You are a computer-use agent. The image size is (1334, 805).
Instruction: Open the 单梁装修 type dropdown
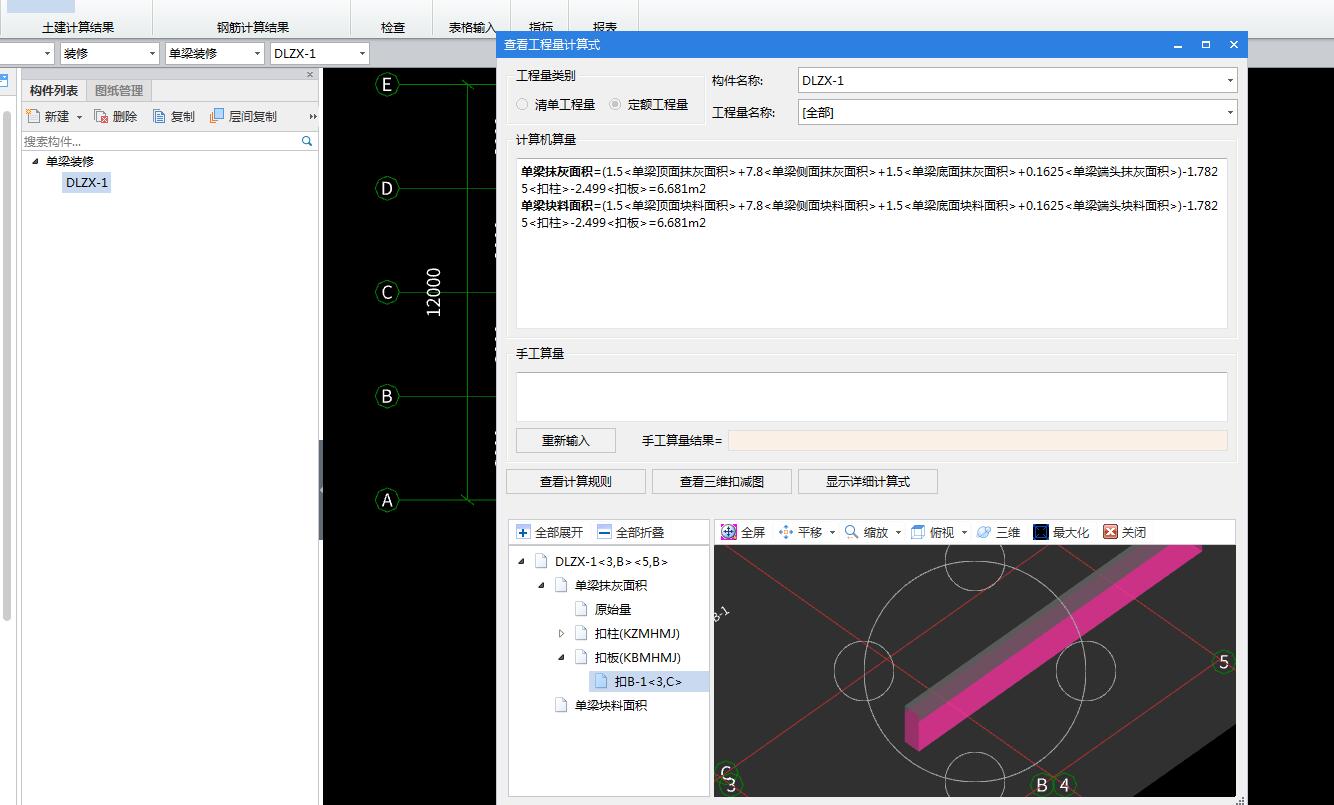(257, 54)
